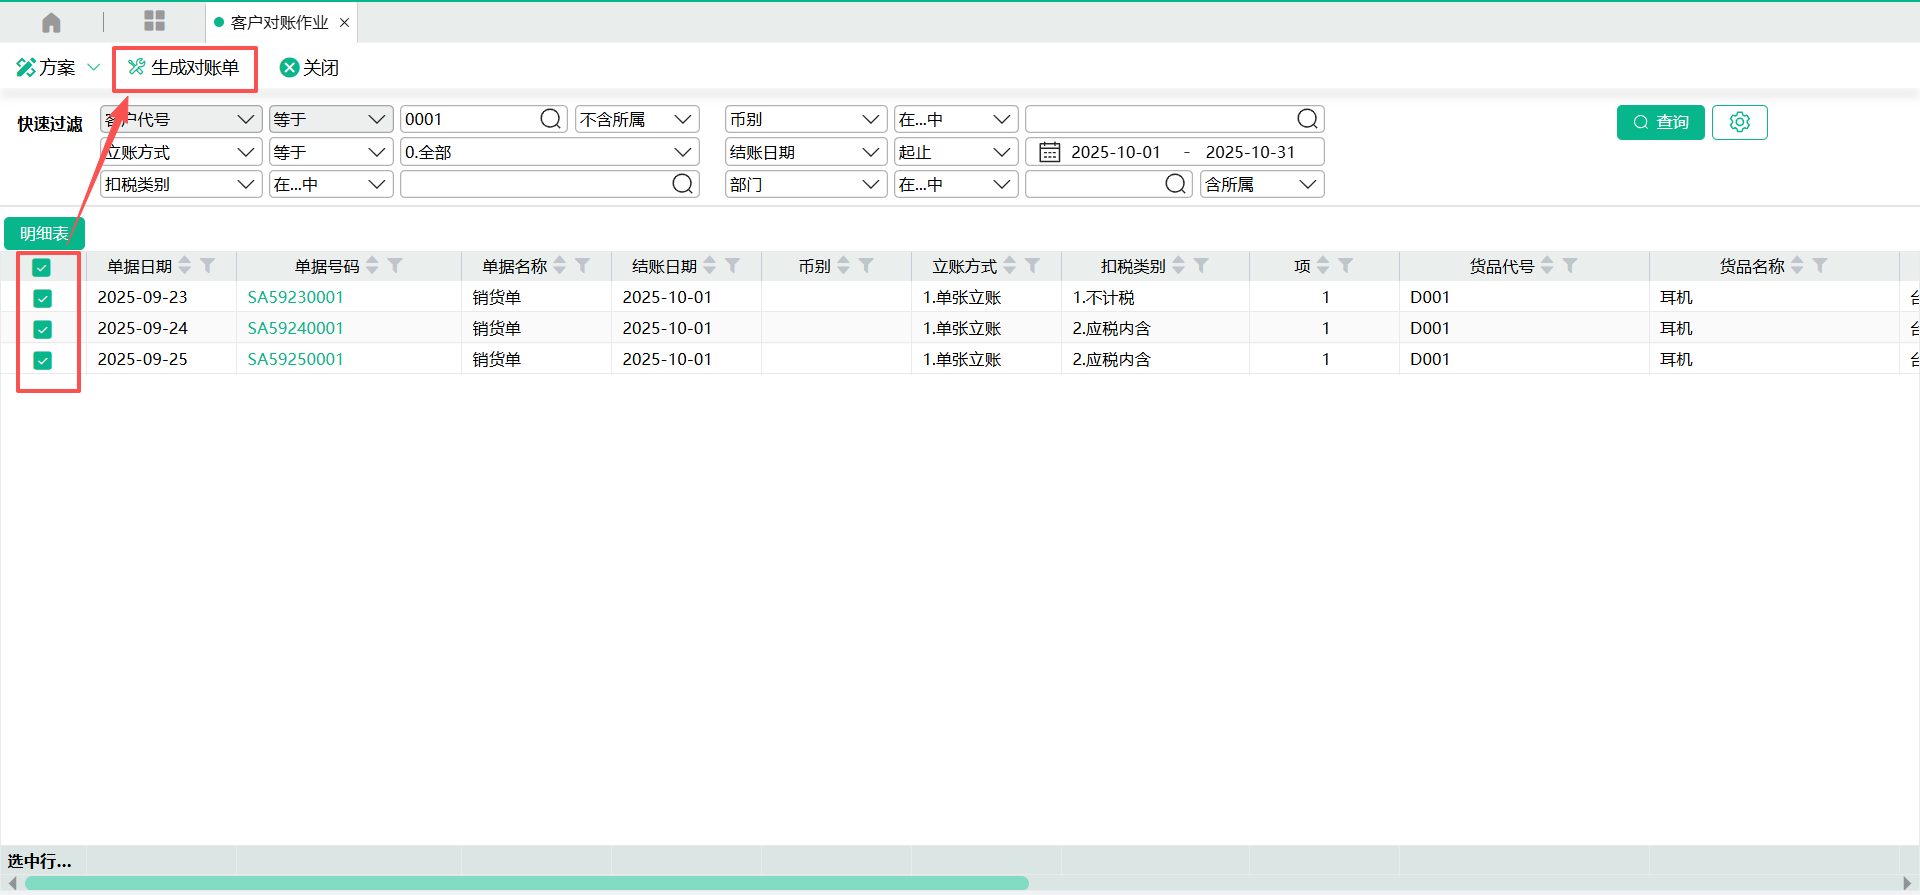This screenshot has width=1920, height=895.
Task: Click the filter icon on 单据号码 column
Action: coord(395,266)
